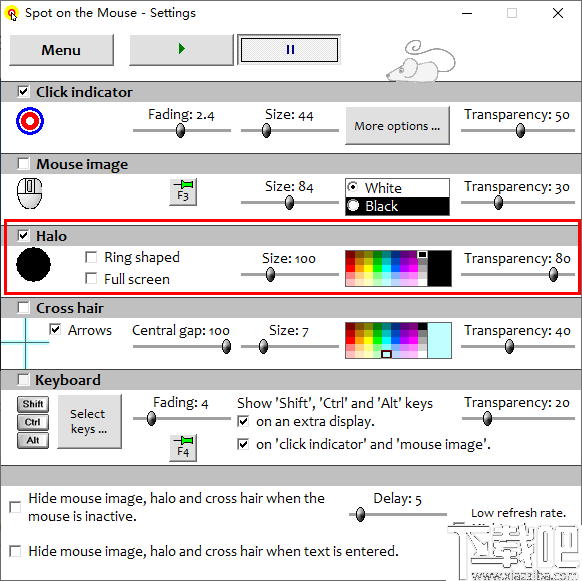The image size is (582, 581).
Task: Uncheck the Arrows checkbox
Action: (x=55, y=329)
